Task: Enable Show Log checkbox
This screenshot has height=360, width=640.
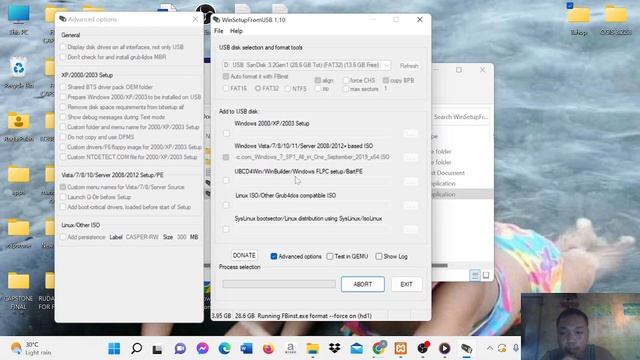Action: [379, 256]
